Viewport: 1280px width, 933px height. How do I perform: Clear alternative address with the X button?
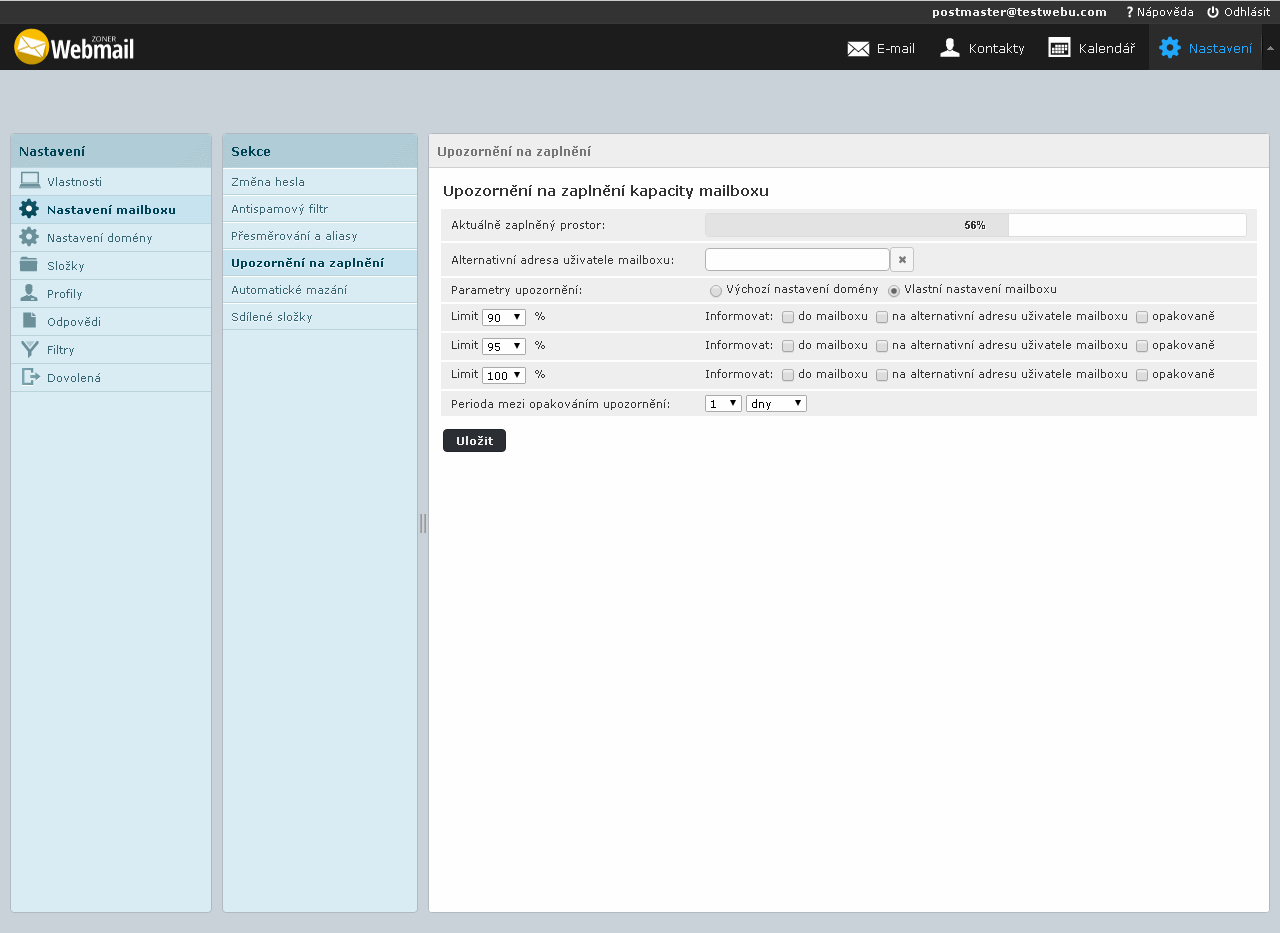pos(902,260)
